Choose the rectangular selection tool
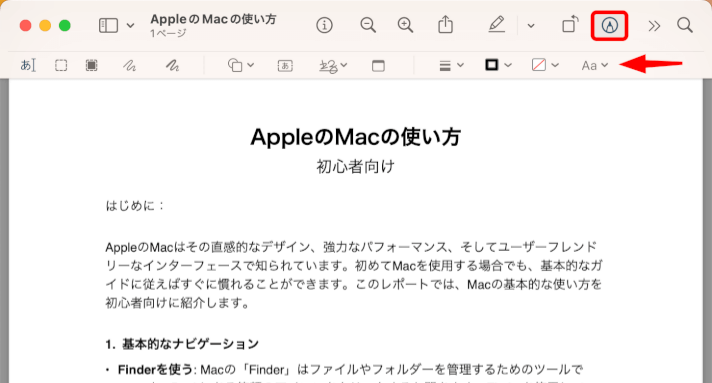The height and width of the screenshot is (383, 712). click(x=61, y=65)
